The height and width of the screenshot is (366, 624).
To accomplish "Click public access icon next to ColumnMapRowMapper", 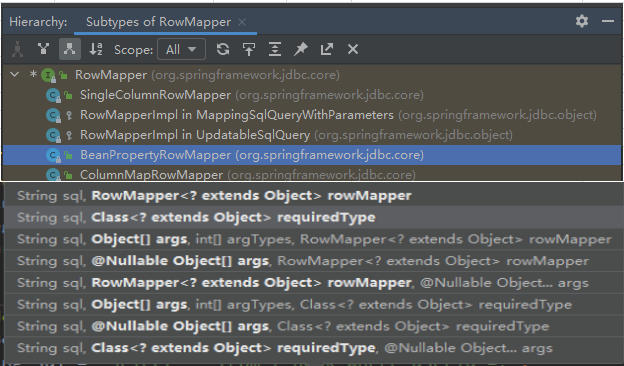I will tap(68, 175).
